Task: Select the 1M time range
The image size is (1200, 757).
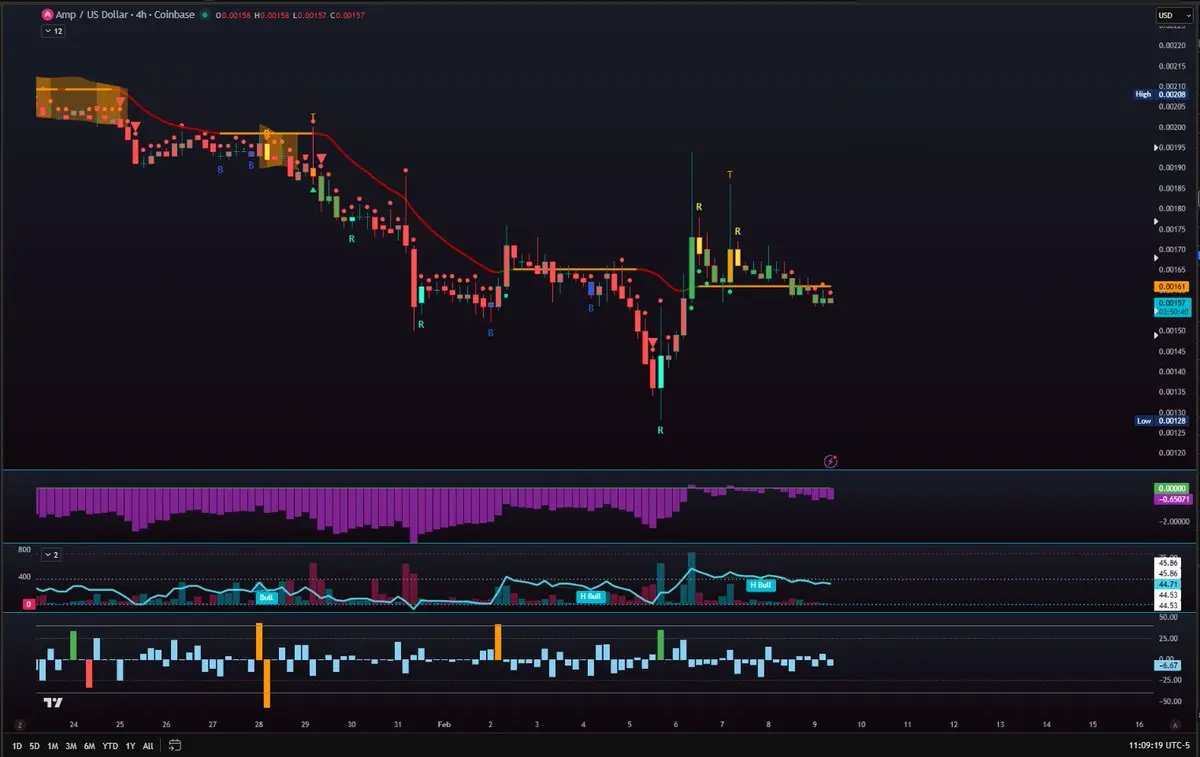Action: [52, 745]
